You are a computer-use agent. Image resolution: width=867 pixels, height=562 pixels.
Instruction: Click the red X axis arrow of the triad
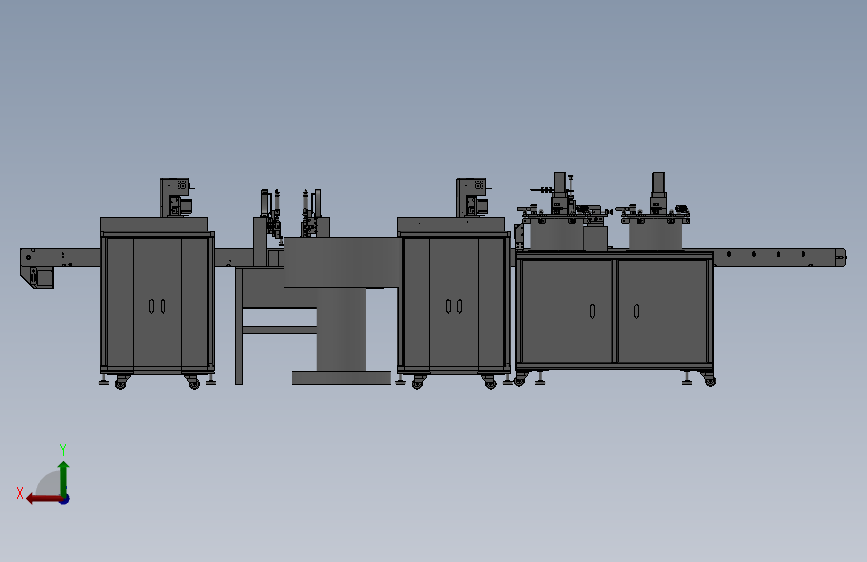click(x=44, y=499)
